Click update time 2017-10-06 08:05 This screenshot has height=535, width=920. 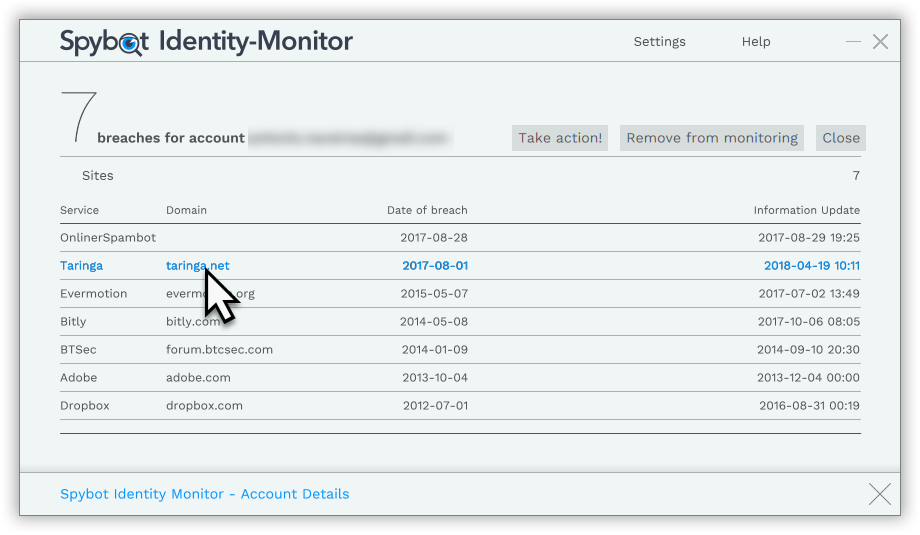point(809,321)
